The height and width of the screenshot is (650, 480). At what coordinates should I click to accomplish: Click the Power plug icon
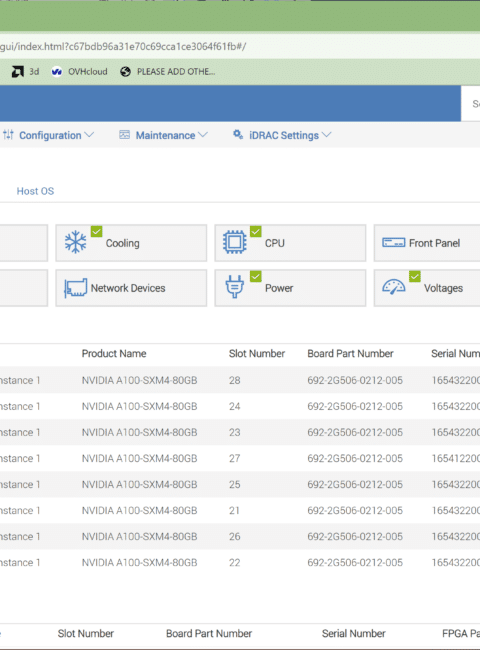tap(235, 287)
